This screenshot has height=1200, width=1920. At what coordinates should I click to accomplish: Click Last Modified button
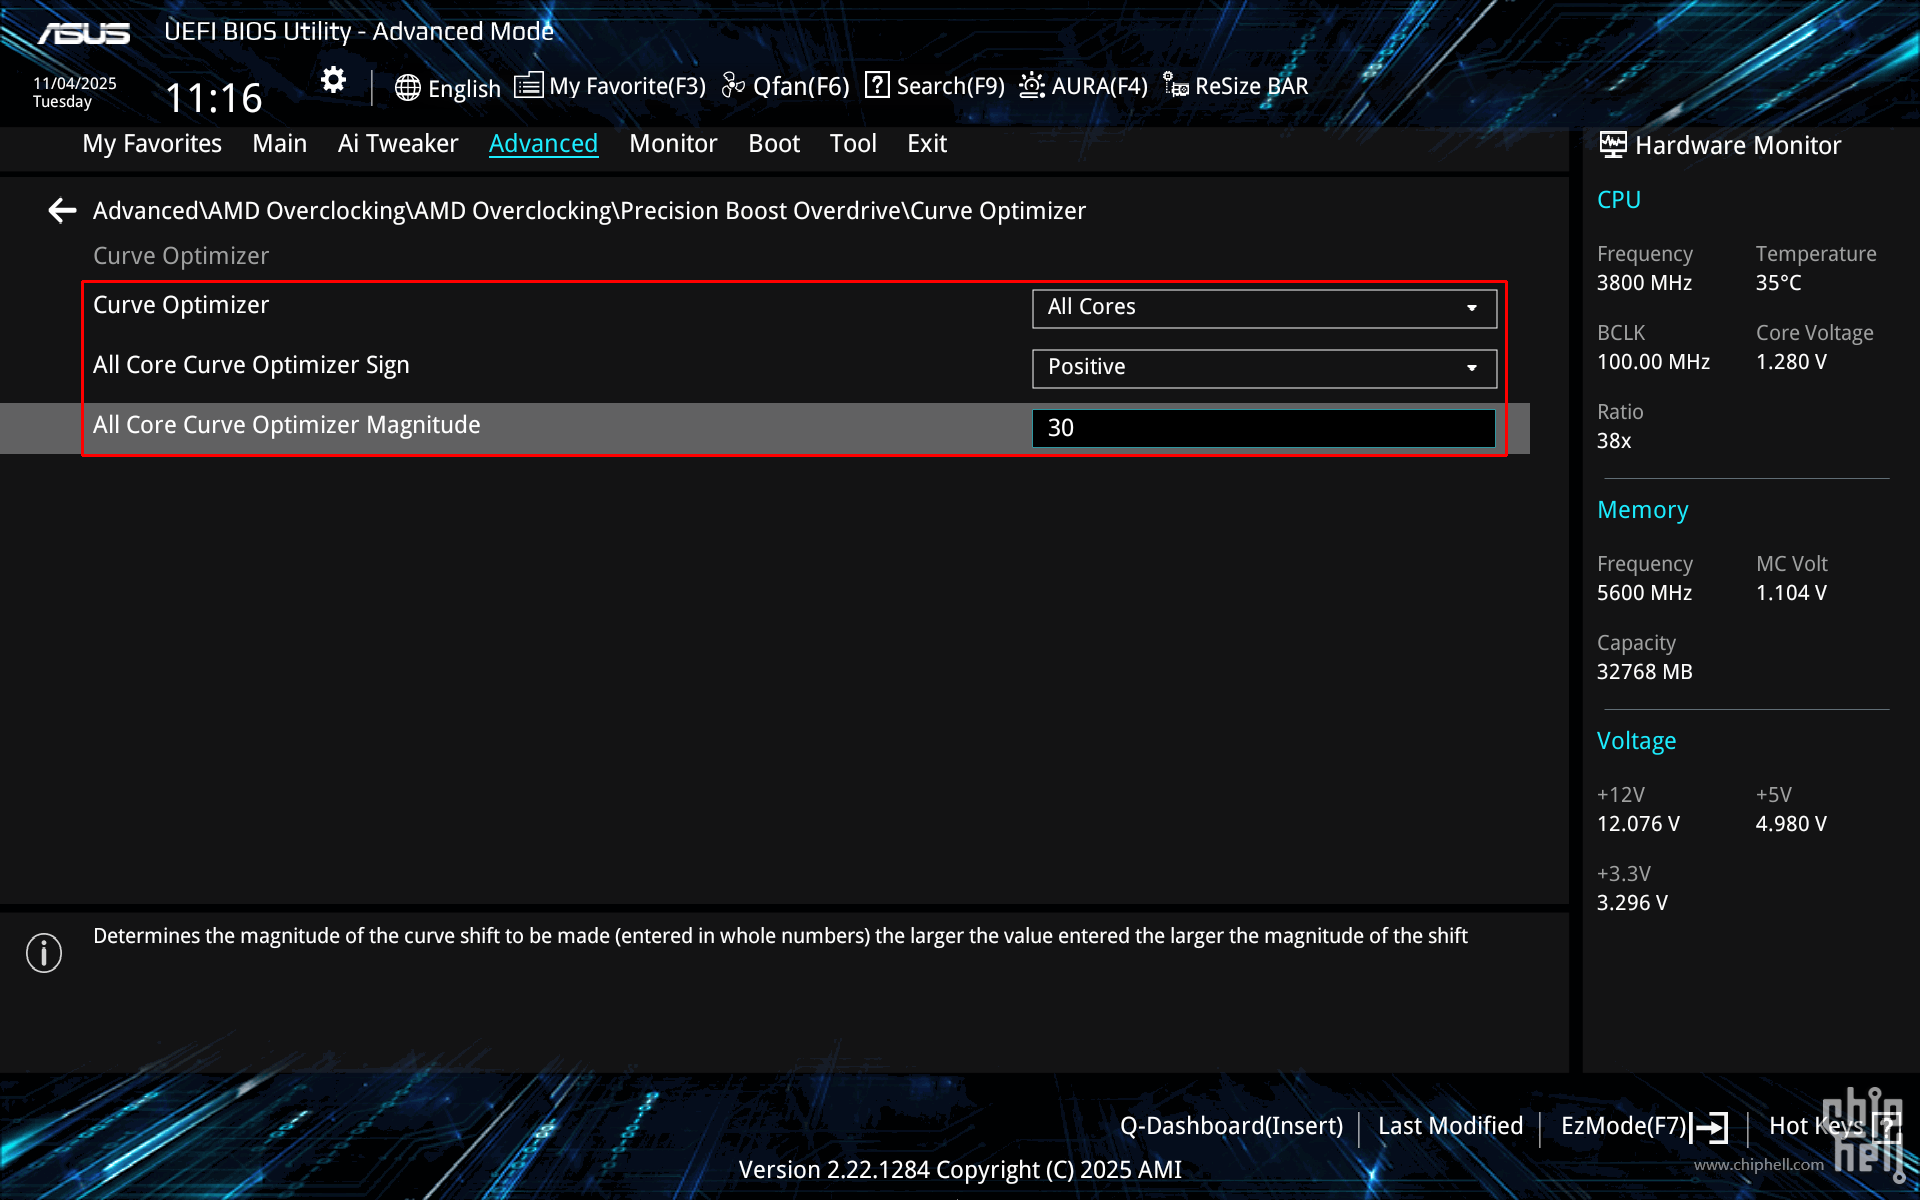(x=1450, y=1127)
